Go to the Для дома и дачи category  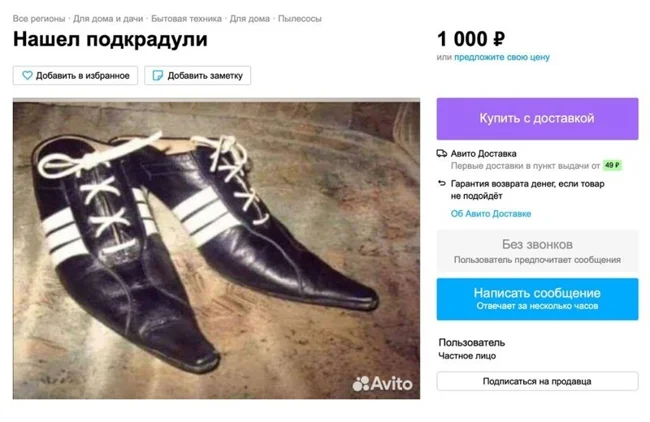point(108,18)
